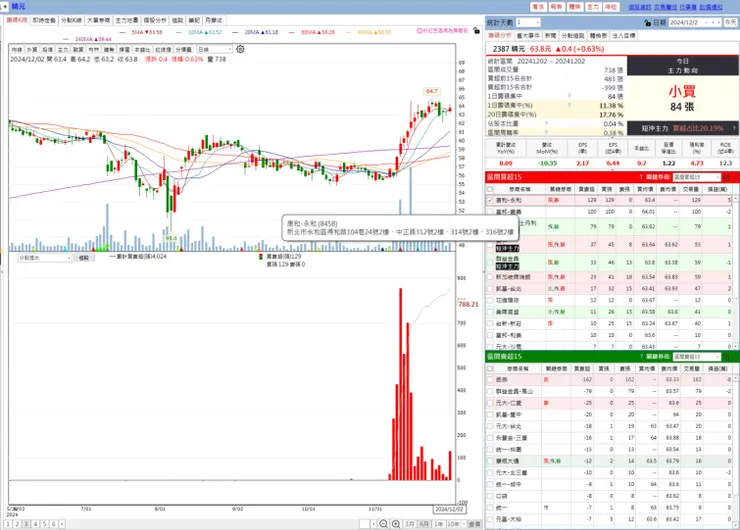Open the 日期 date picker dropdown
The image size is (740, 530).
(706, 23)
